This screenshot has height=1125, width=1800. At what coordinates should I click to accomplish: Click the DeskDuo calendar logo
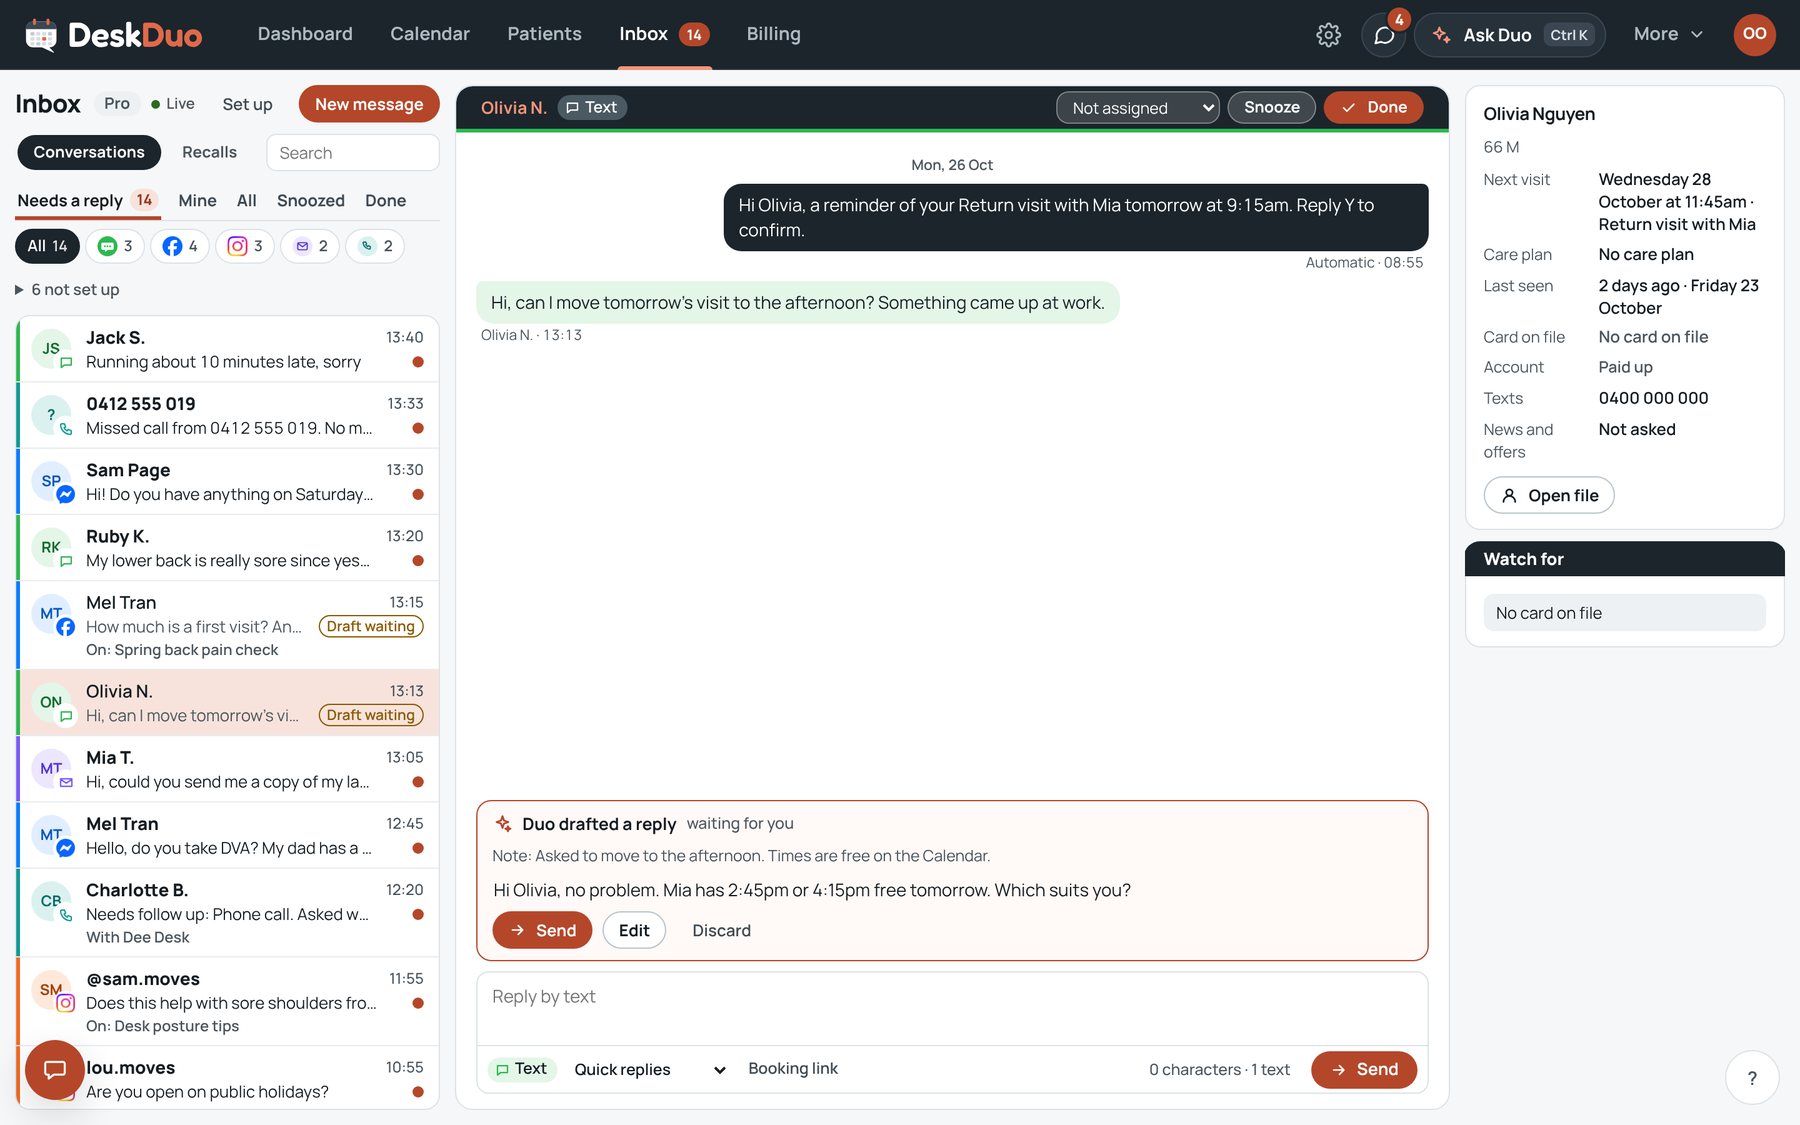[41, 35]
